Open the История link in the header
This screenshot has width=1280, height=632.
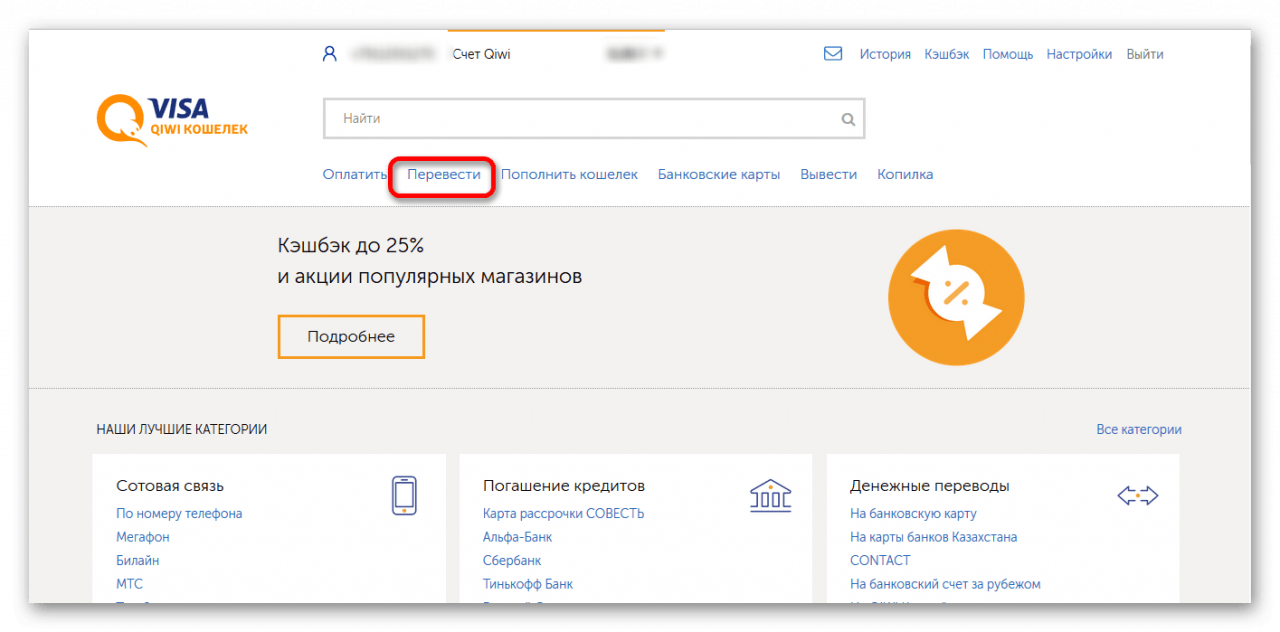point(885,54)
